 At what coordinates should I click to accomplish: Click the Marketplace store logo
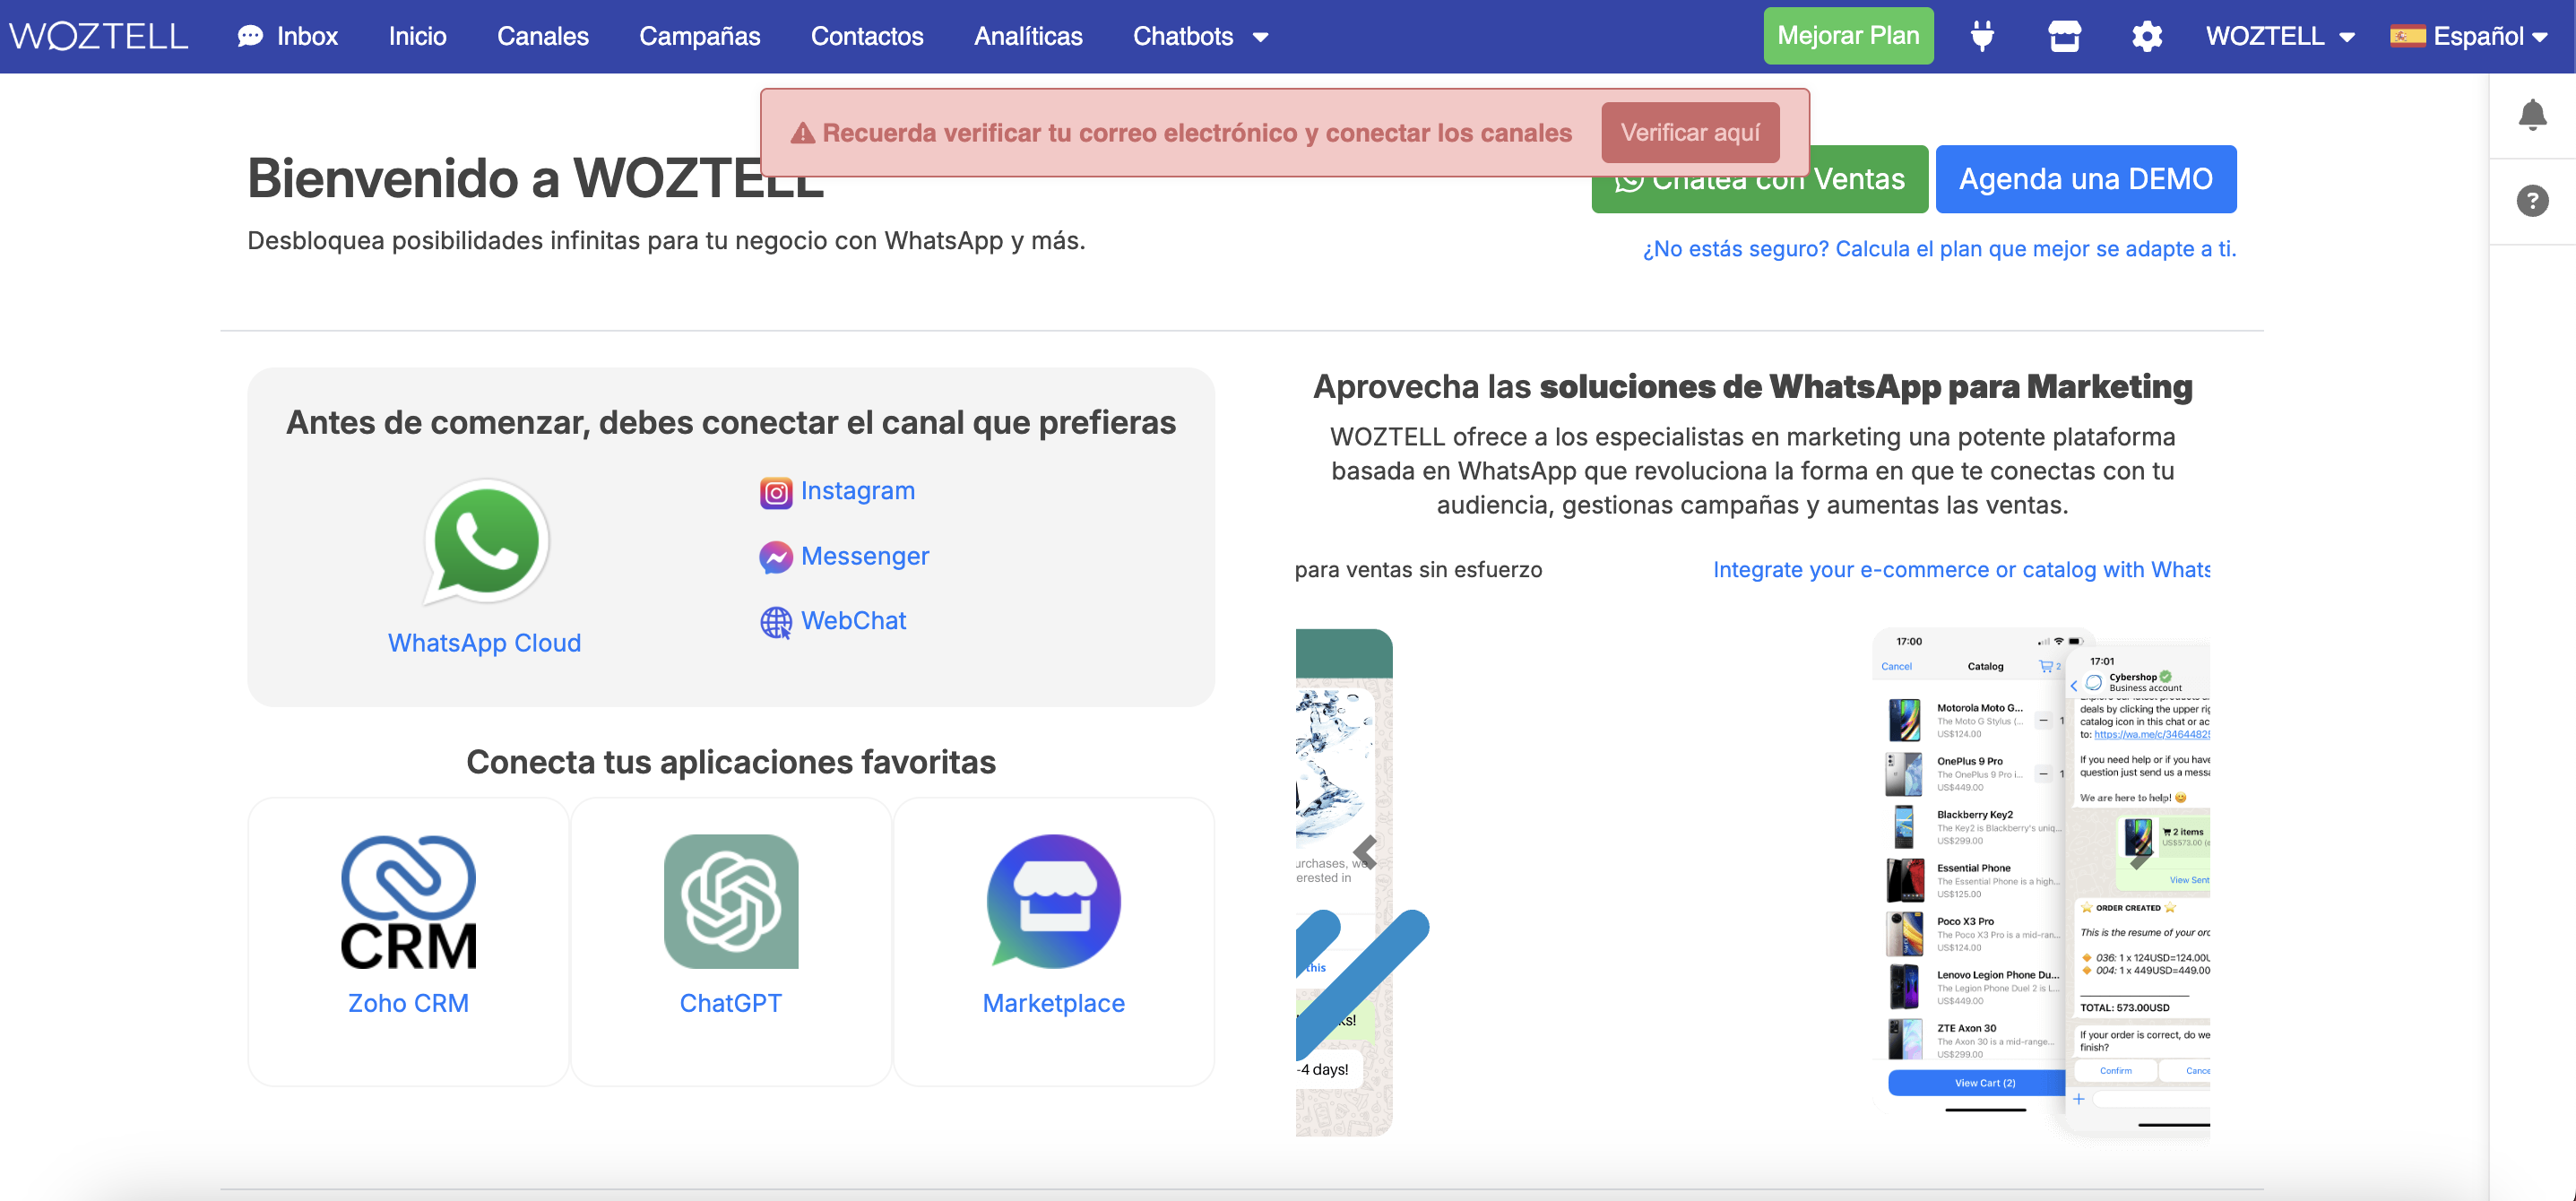[x=1054, y=901]
